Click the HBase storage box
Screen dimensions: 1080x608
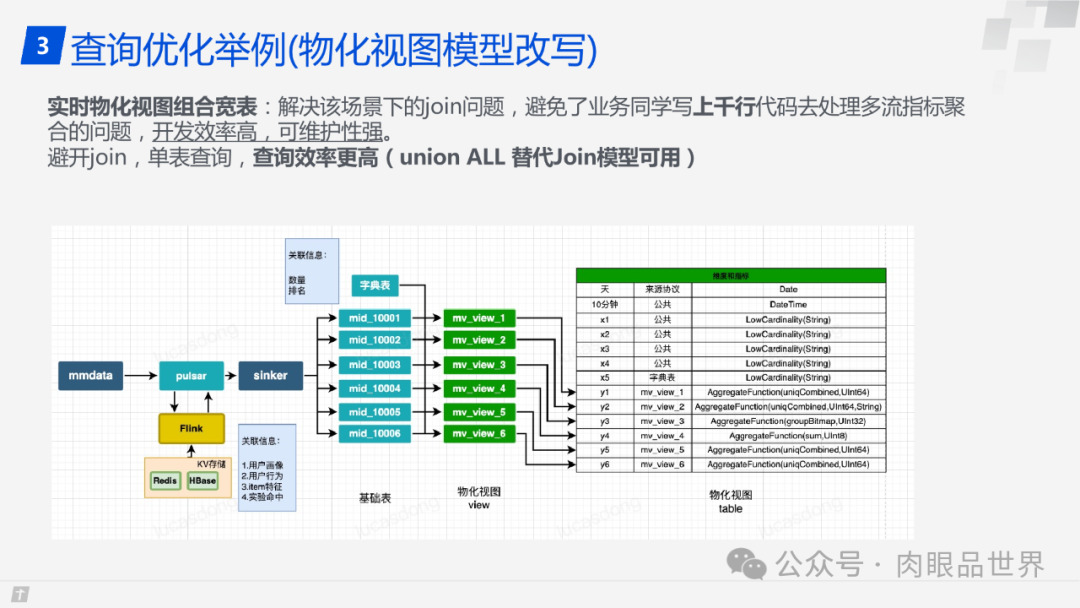[x=202, y=481]
